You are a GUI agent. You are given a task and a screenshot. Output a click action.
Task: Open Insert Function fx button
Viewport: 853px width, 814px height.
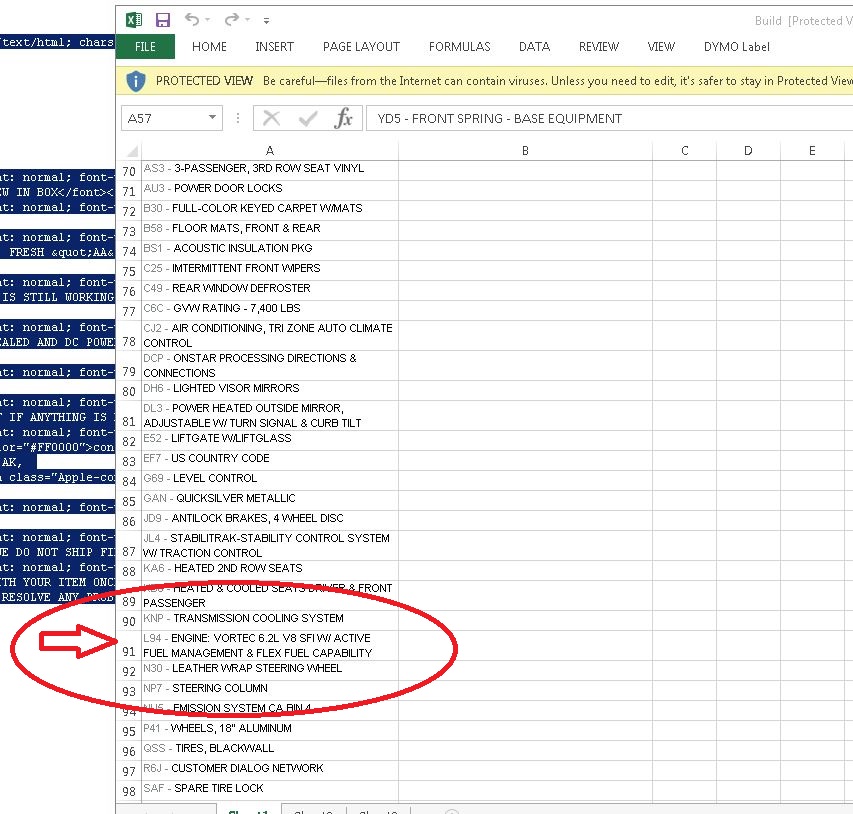[344, 118]
